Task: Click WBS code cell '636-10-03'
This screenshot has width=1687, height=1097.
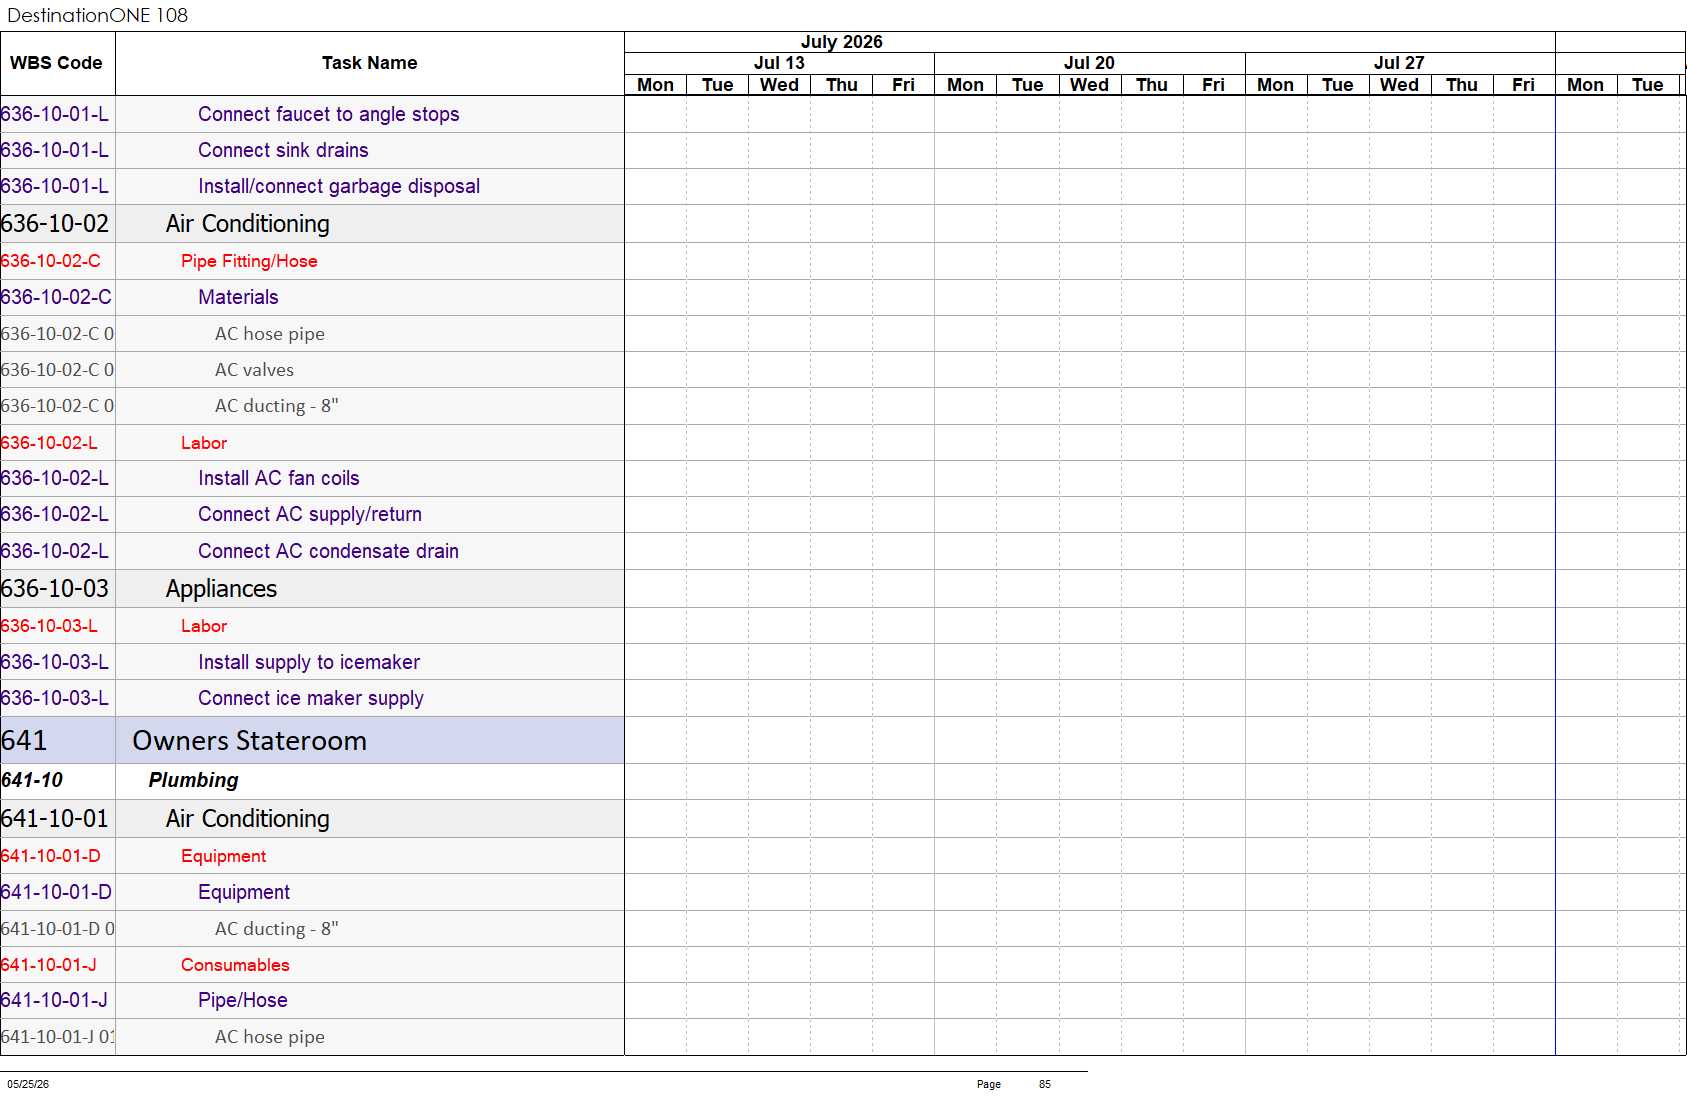Action: point(57,589)
